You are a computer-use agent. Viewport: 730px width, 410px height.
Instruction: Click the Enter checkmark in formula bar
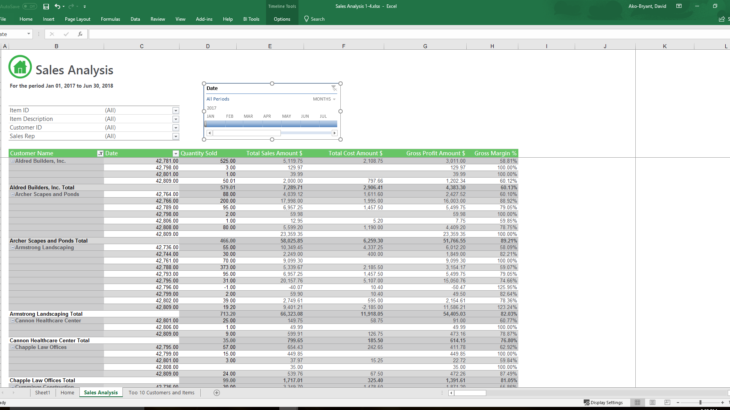[66, 34]
